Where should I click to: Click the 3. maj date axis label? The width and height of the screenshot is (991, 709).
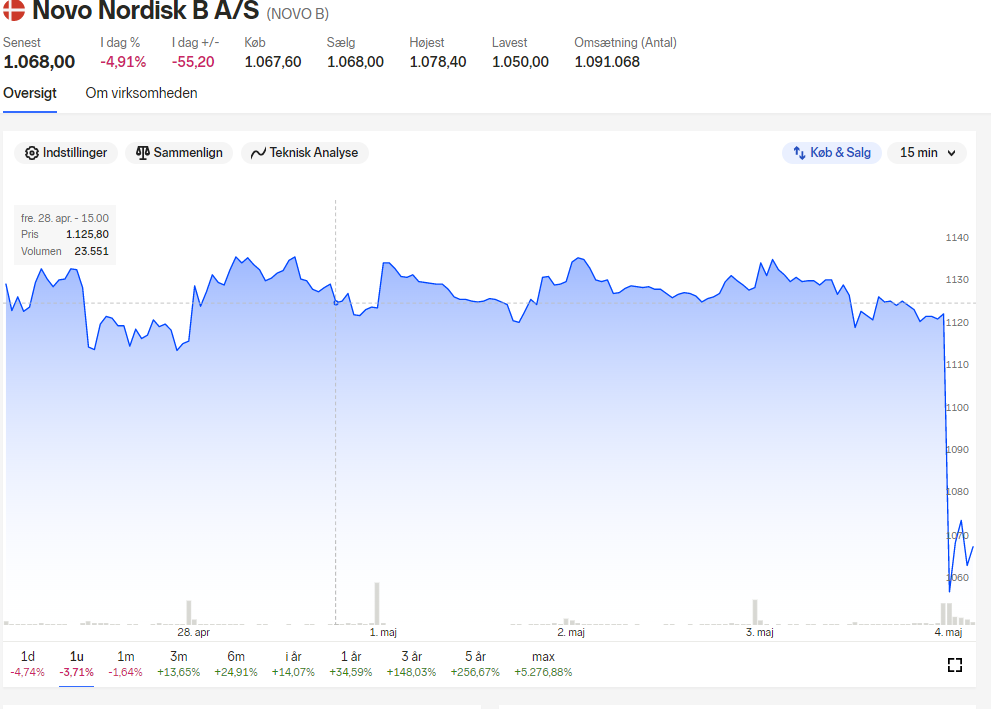[760, 632]
